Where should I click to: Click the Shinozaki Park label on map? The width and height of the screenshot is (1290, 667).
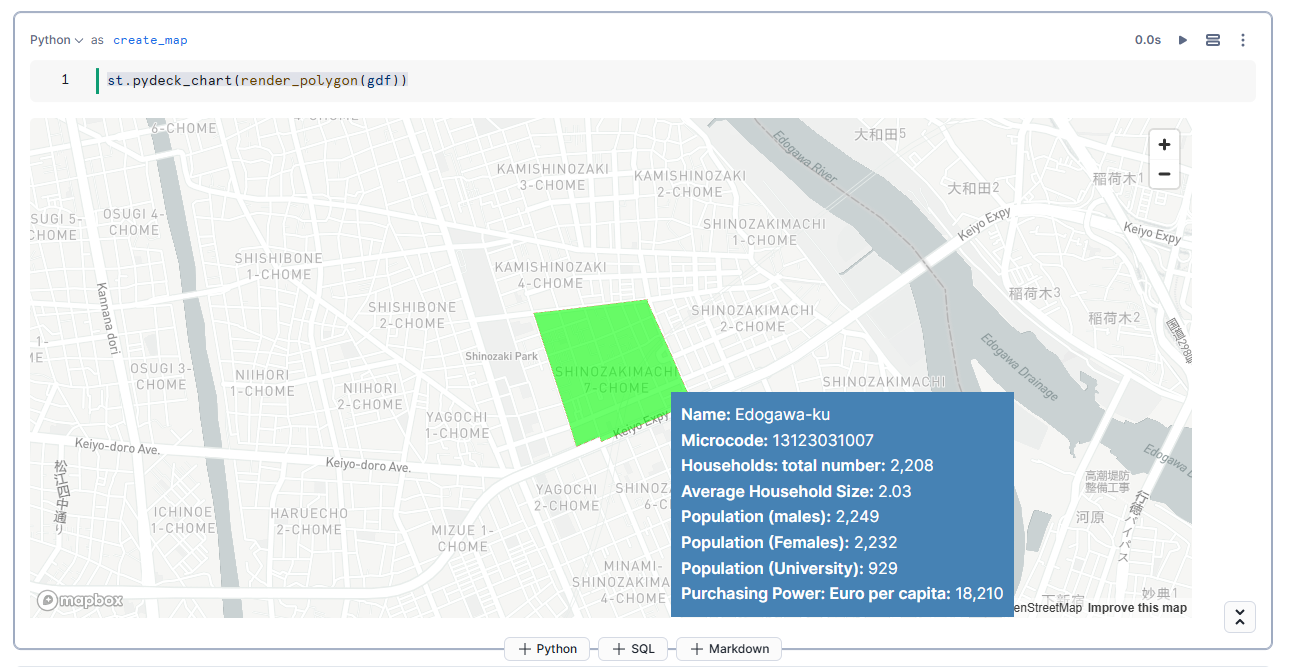click(x=501, y=356)
